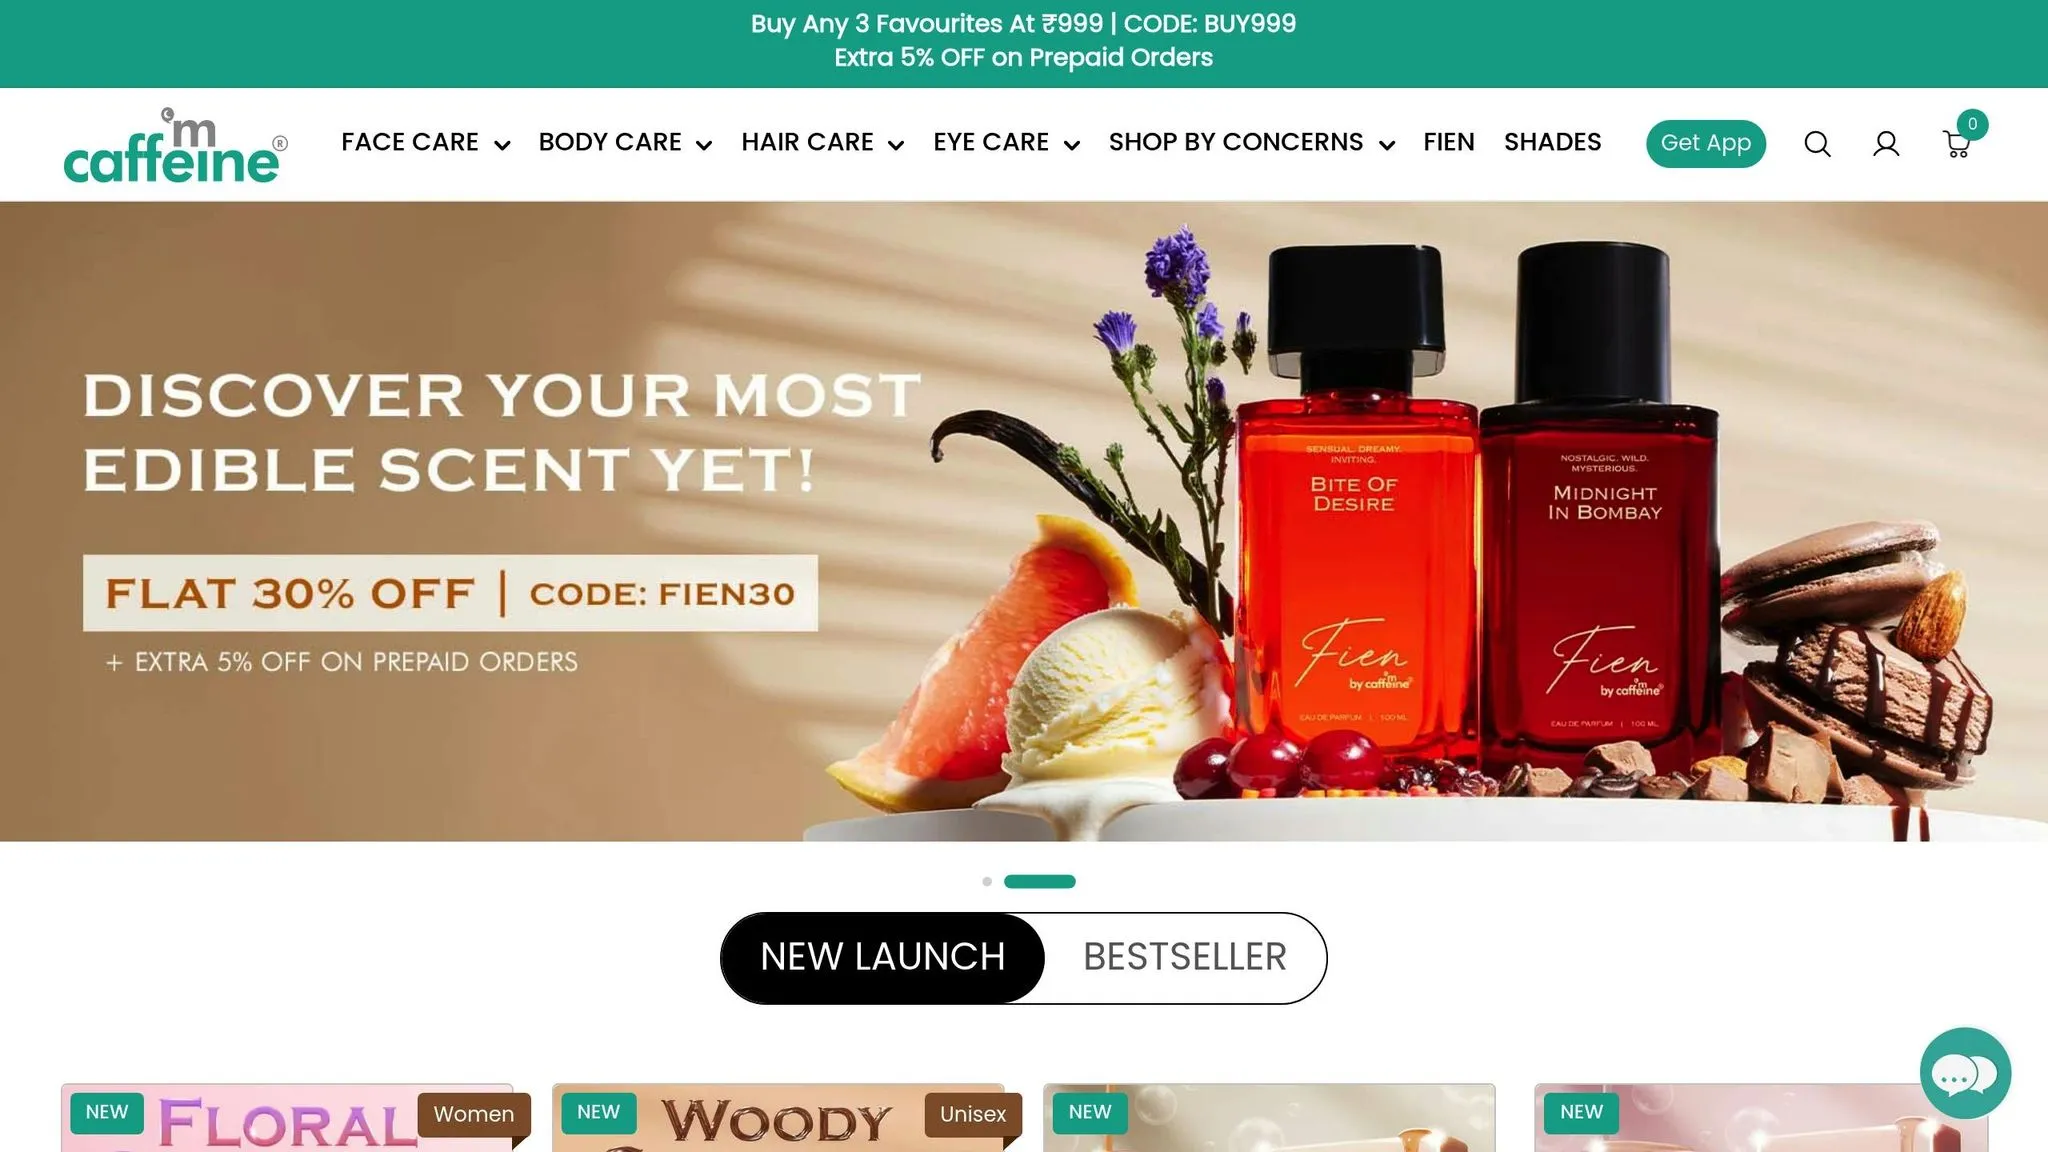Go to first carousel slide dot
This screenshot has height=1152, width=2048.
(x=987, y=881)
